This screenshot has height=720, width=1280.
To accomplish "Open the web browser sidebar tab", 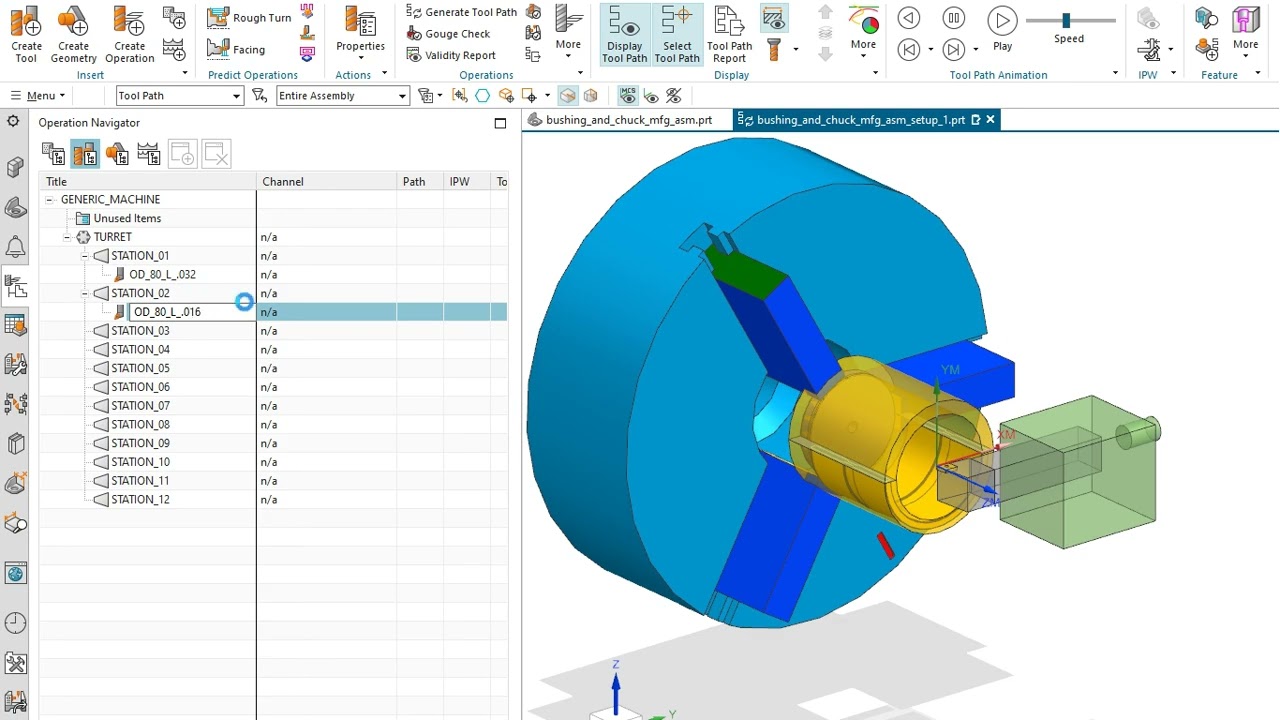I will pyautogui.click(x=15, y=573).
